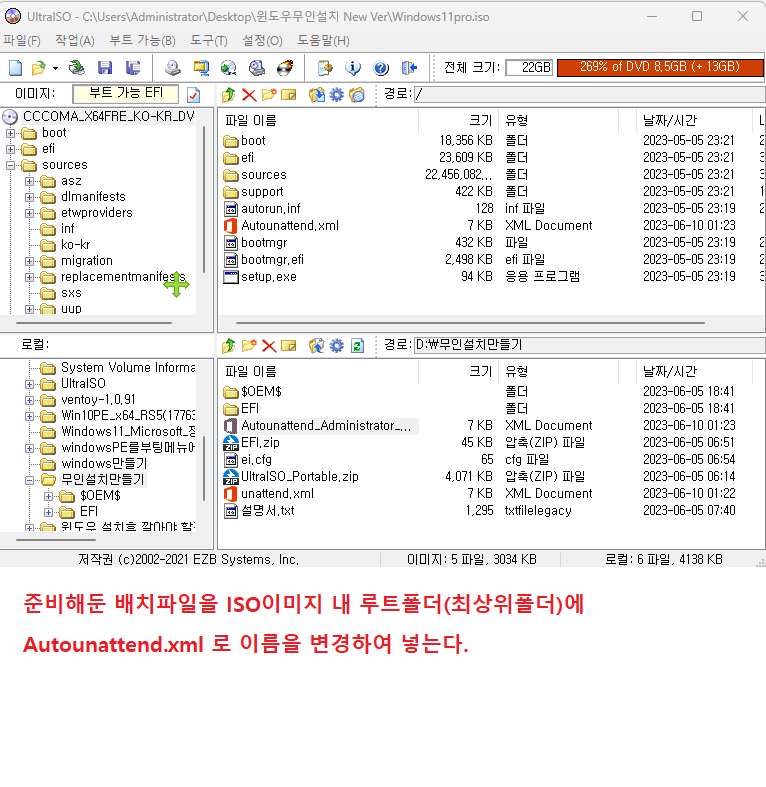
Task: Open the 작업(A) menu
Action: [75, 41]
